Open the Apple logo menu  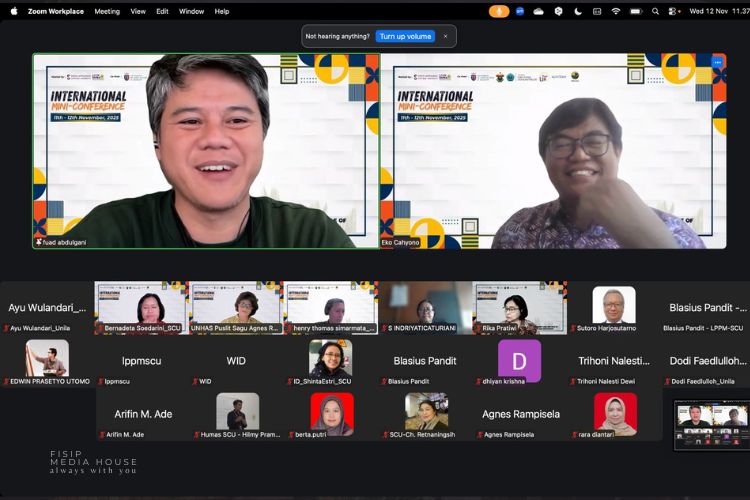tap(14, 11)
